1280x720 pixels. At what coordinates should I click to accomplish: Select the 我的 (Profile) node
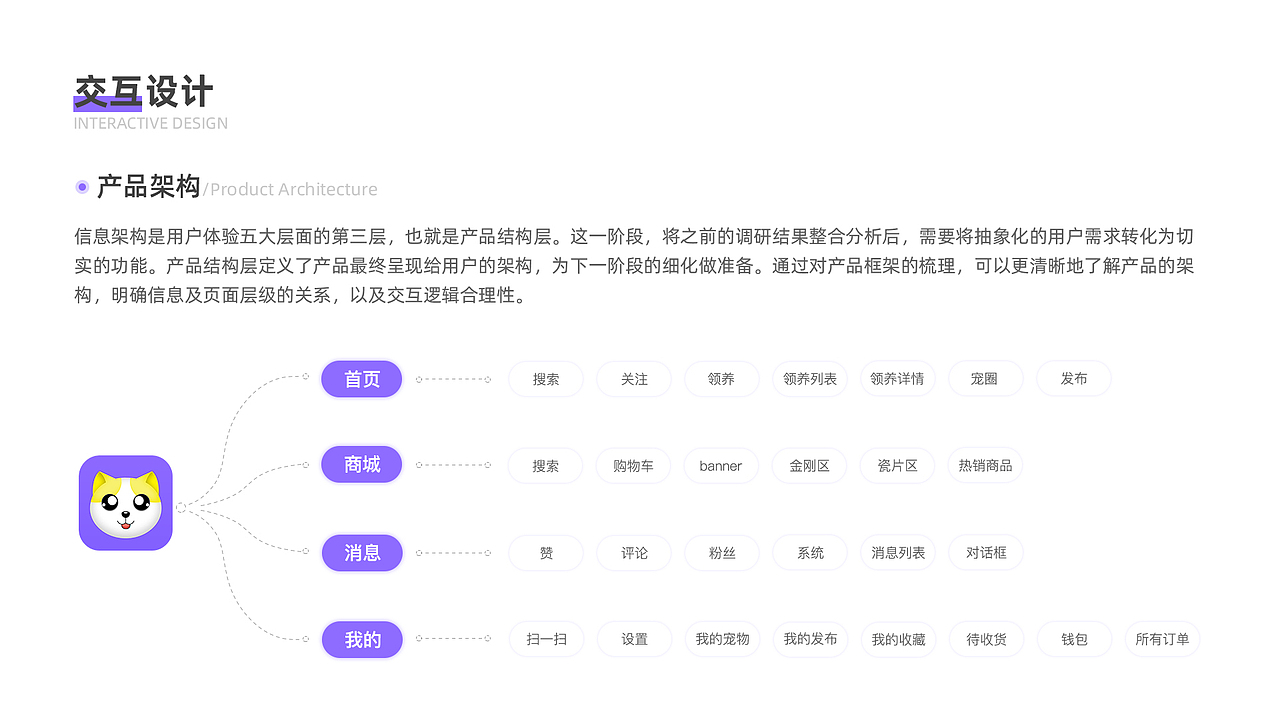(361, 639)
